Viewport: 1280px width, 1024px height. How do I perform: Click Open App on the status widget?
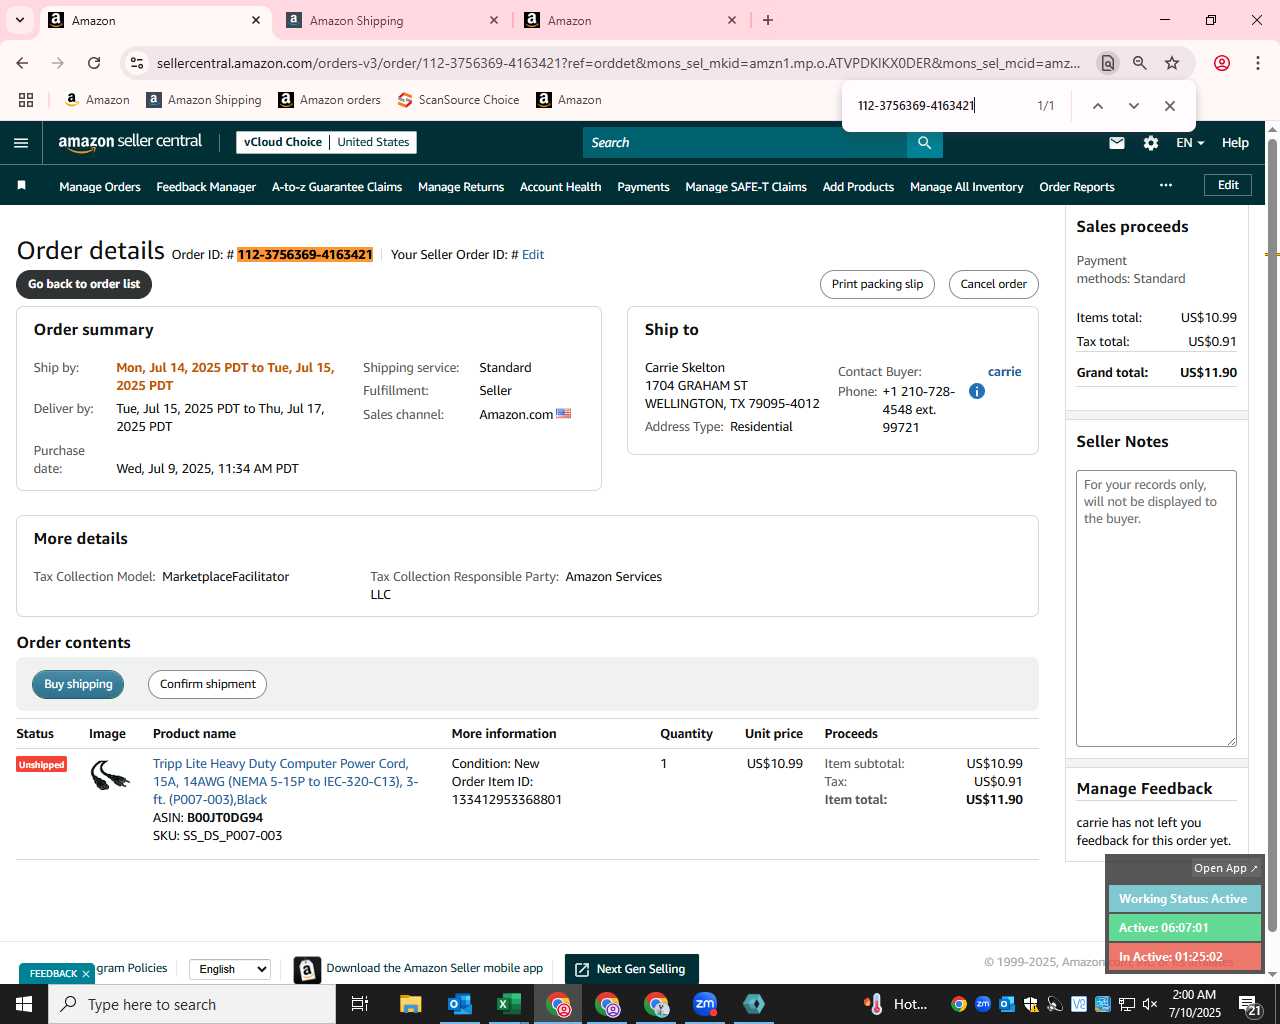point(1226,868)
